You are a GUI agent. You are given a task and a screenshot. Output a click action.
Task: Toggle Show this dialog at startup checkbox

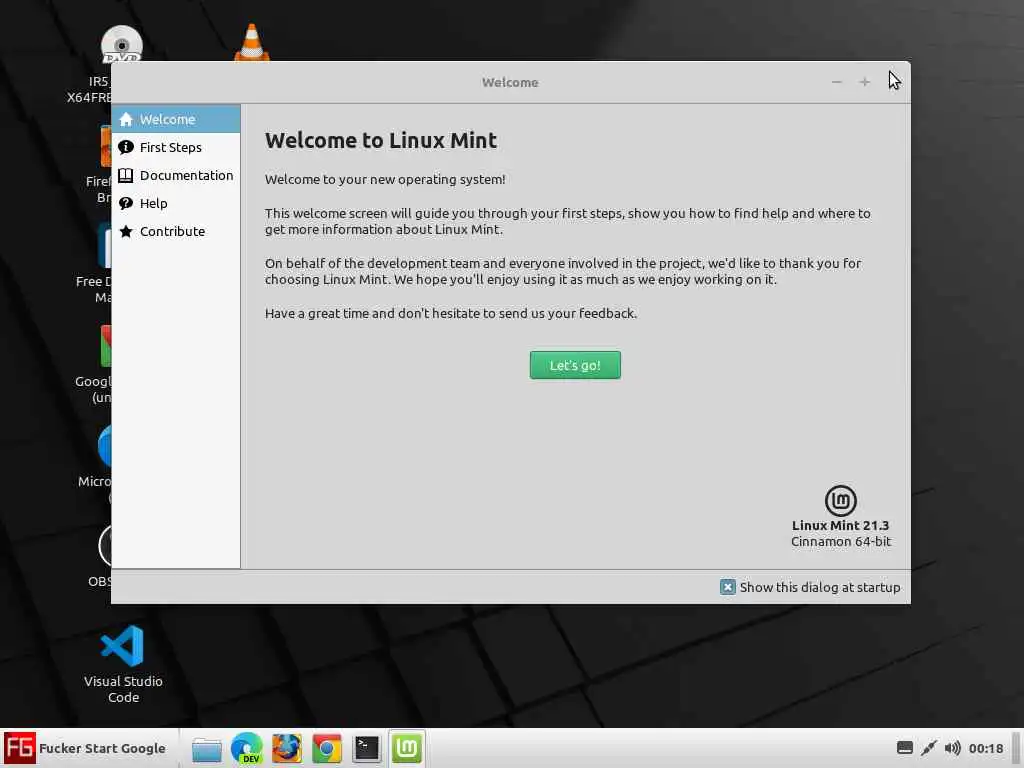tap(728, 587)
